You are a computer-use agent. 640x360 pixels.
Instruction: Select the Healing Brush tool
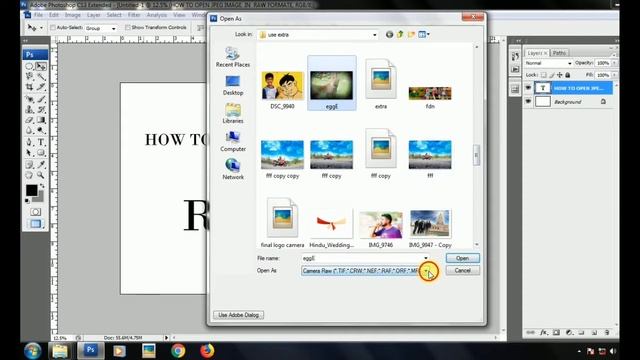click(29, 99)
